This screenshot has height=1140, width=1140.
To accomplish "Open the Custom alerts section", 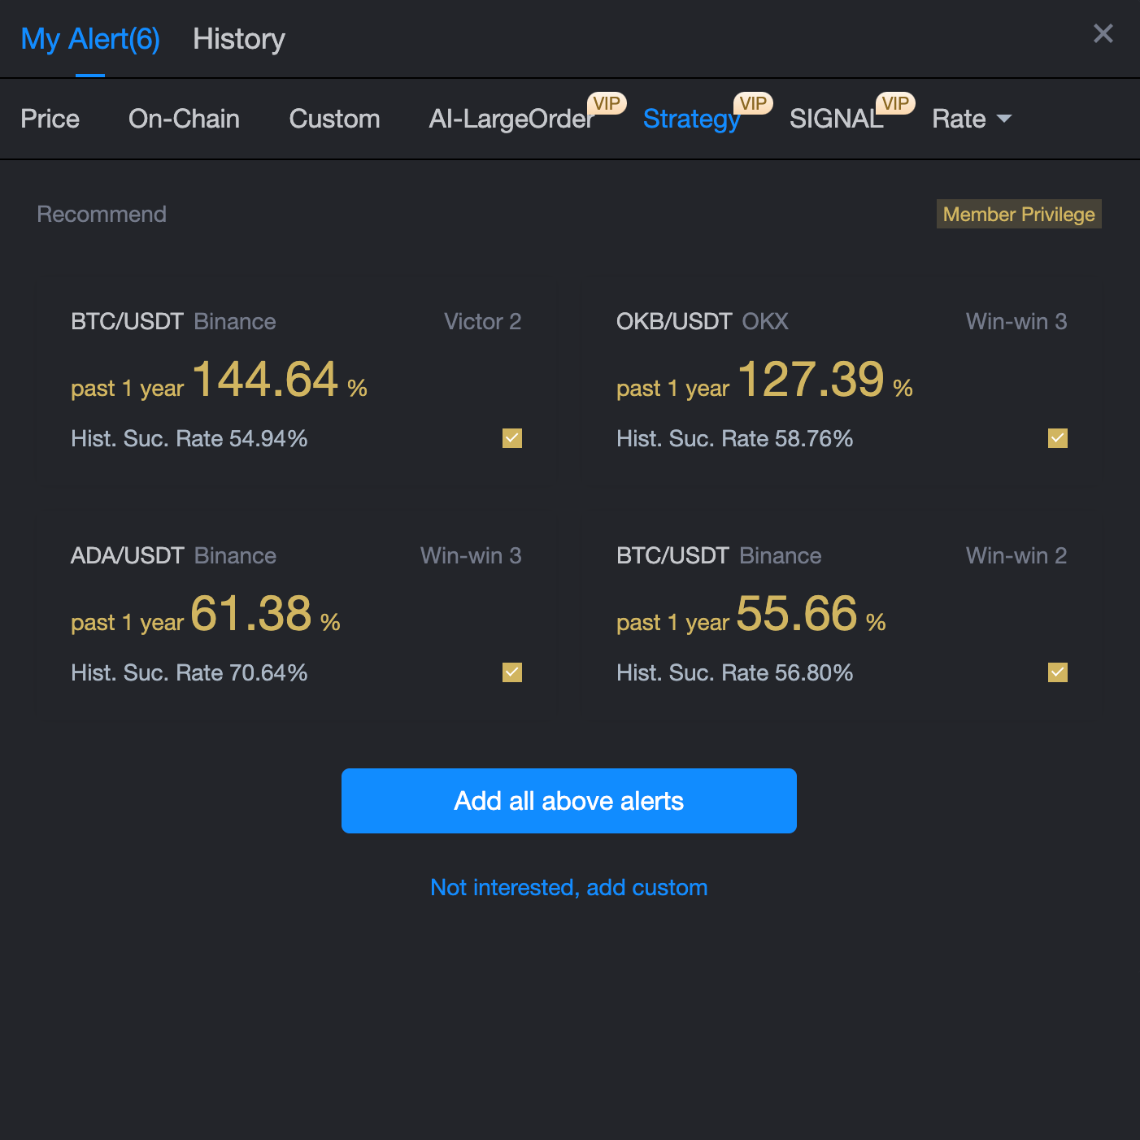I will click(334, 119).
